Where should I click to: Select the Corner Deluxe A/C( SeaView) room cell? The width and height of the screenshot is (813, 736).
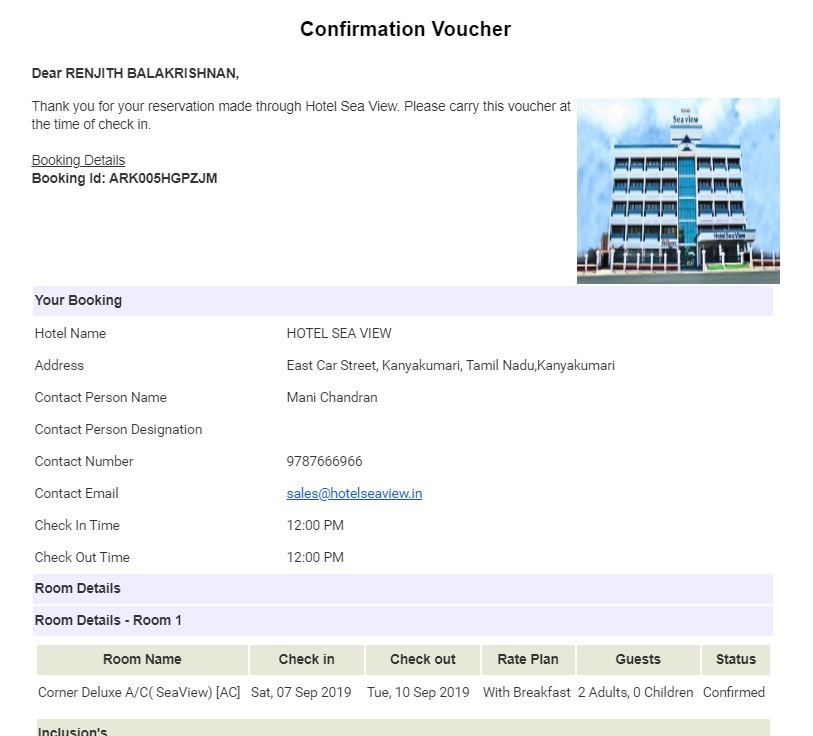(x=139, y=692)
